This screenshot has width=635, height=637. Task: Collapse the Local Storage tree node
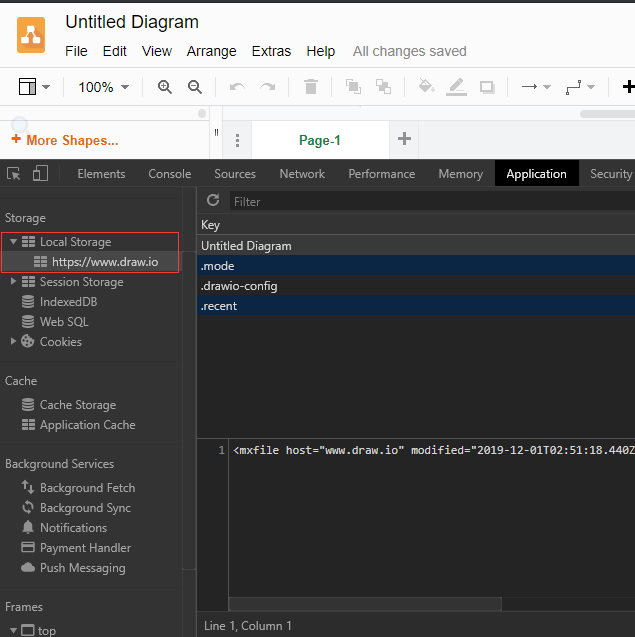13,242
